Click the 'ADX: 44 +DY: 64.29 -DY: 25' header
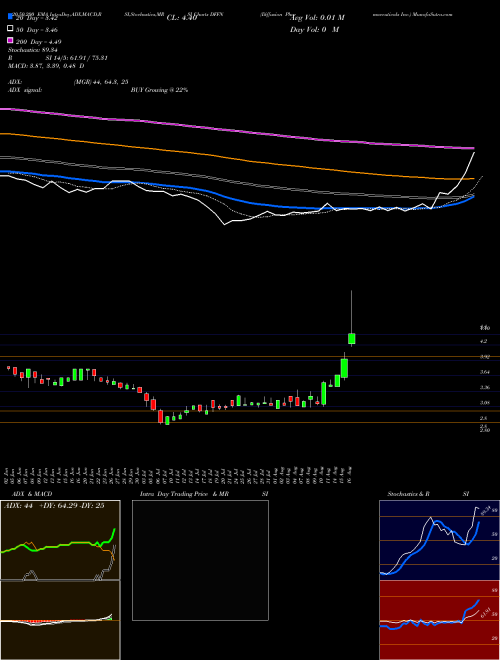500x660 pixels. point(54,506)
